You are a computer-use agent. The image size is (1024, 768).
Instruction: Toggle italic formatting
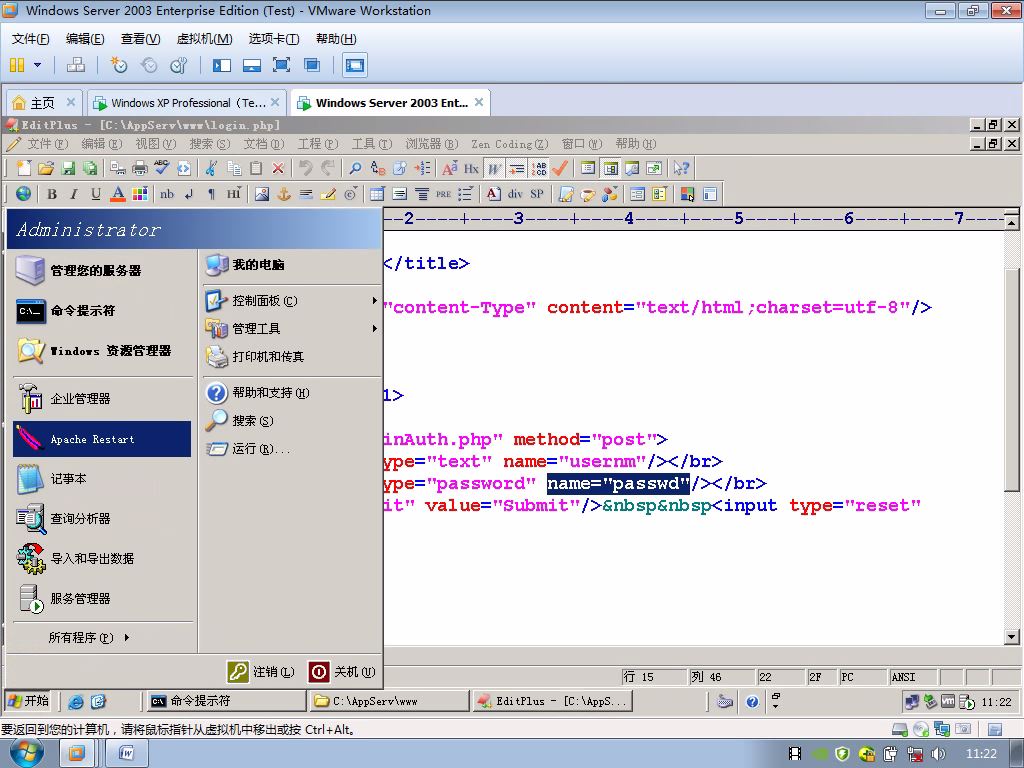coord(74,194)
